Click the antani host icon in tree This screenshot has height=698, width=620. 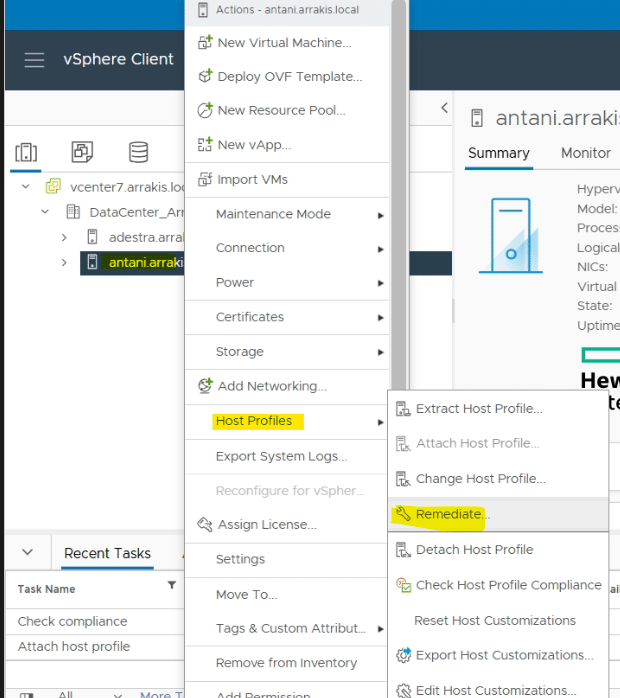pyautogui.click(x=92, y=262)
